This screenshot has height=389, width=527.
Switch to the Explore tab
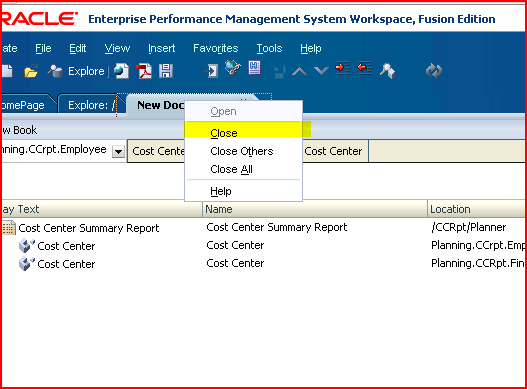click(x=90, y=105)
